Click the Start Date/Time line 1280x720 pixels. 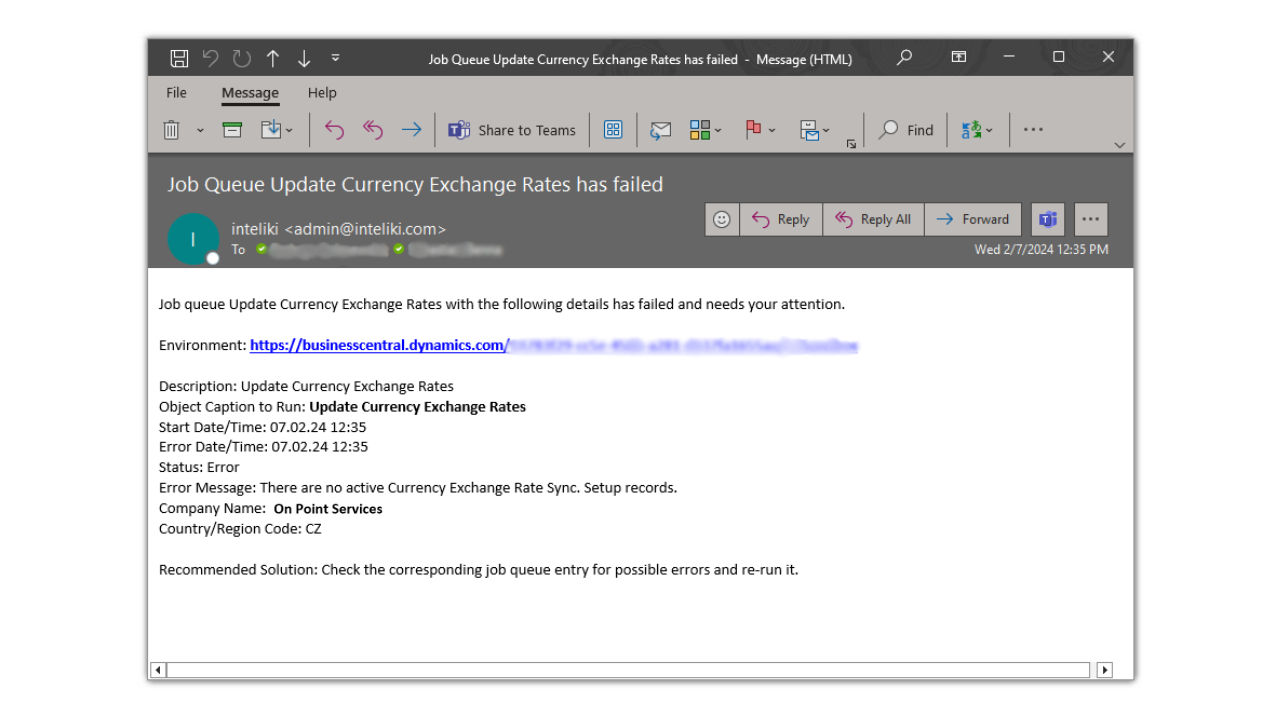pyautogui.click(x=263, y=427)
